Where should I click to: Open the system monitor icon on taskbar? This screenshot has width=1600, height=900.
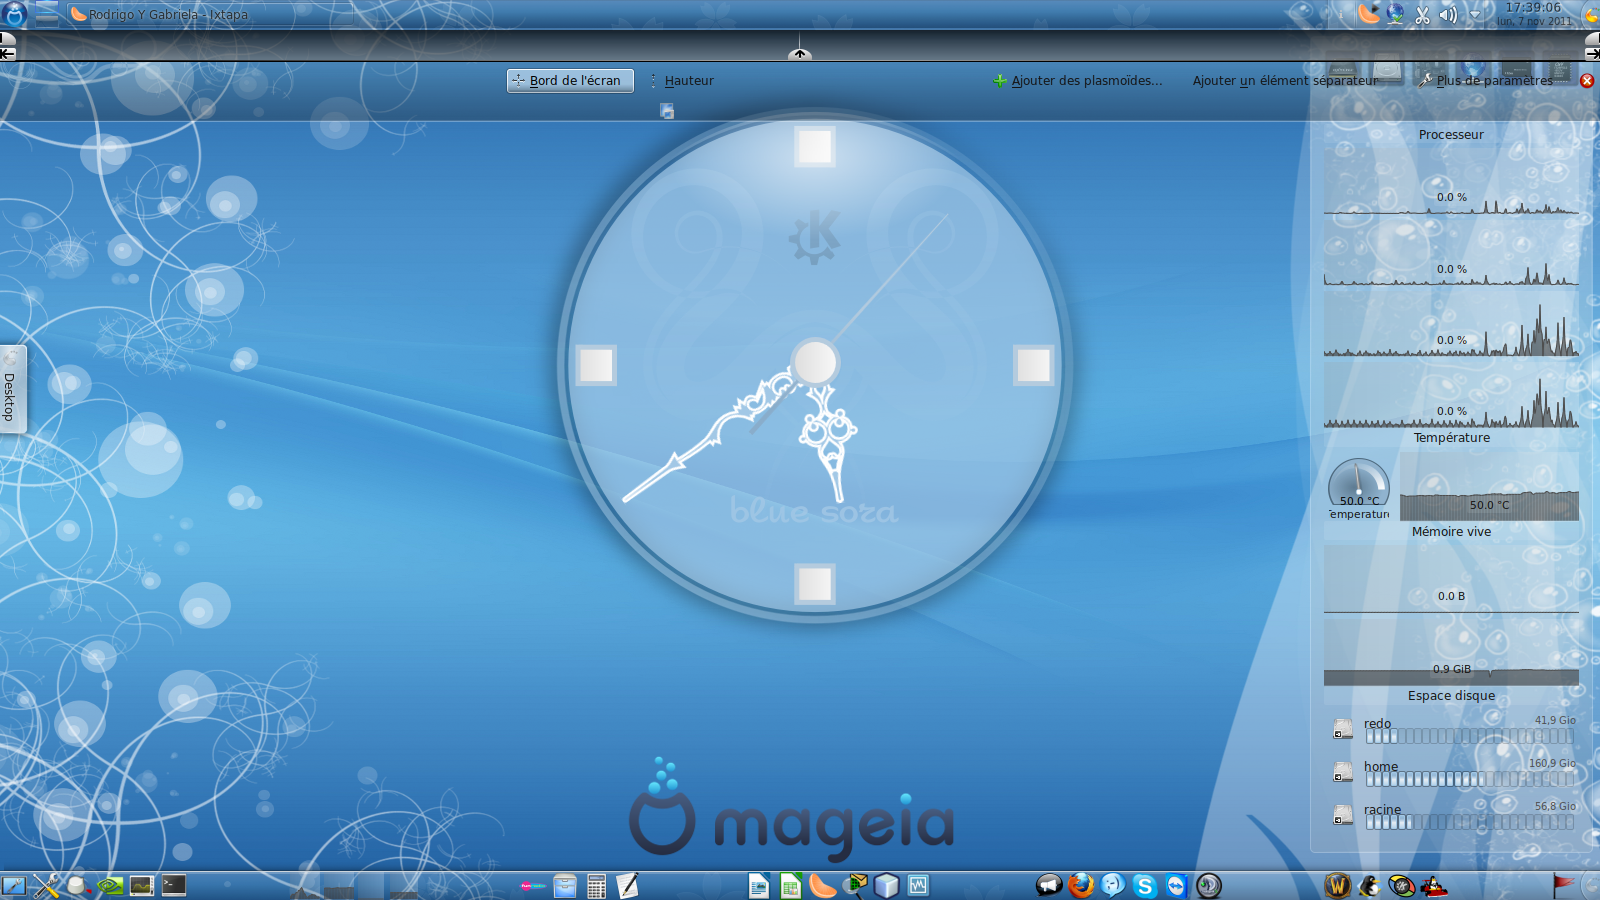(x=142, y=885)
